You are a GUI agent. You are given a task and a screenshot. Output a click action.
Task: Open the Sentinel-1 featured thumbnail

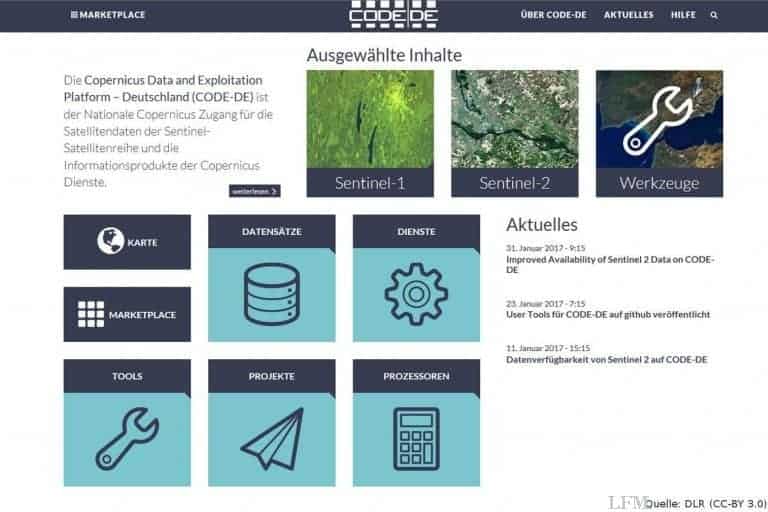[x=369, y=133]
